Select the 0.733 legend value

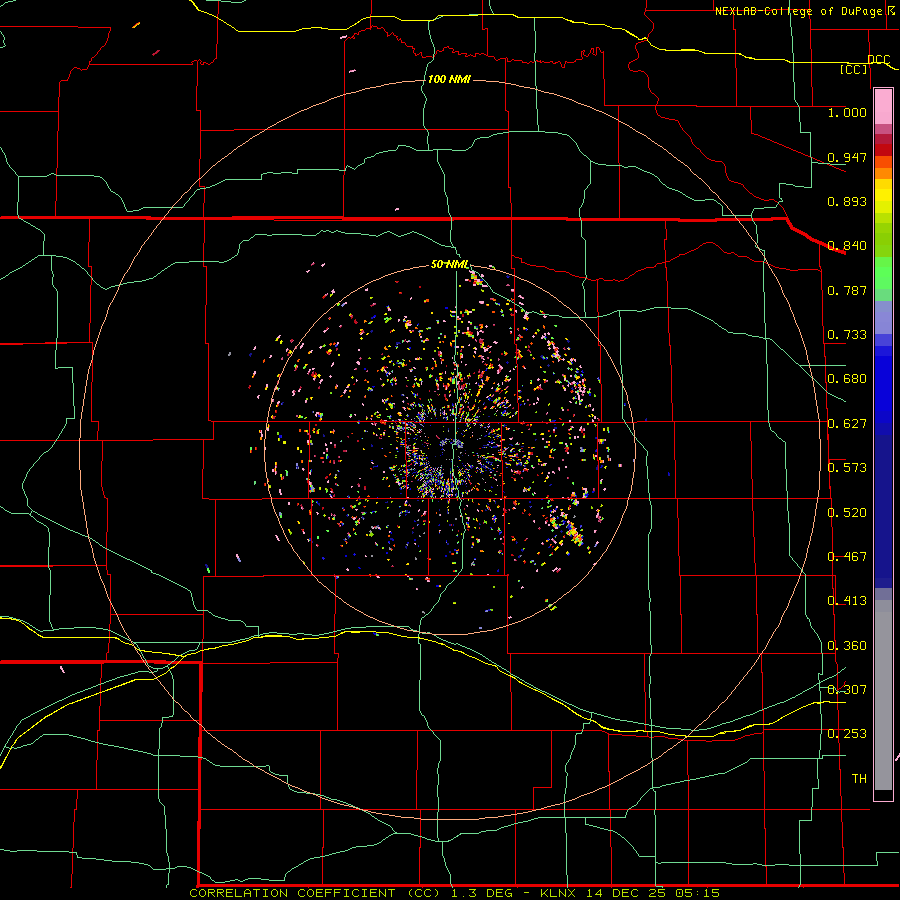point(847,335)
